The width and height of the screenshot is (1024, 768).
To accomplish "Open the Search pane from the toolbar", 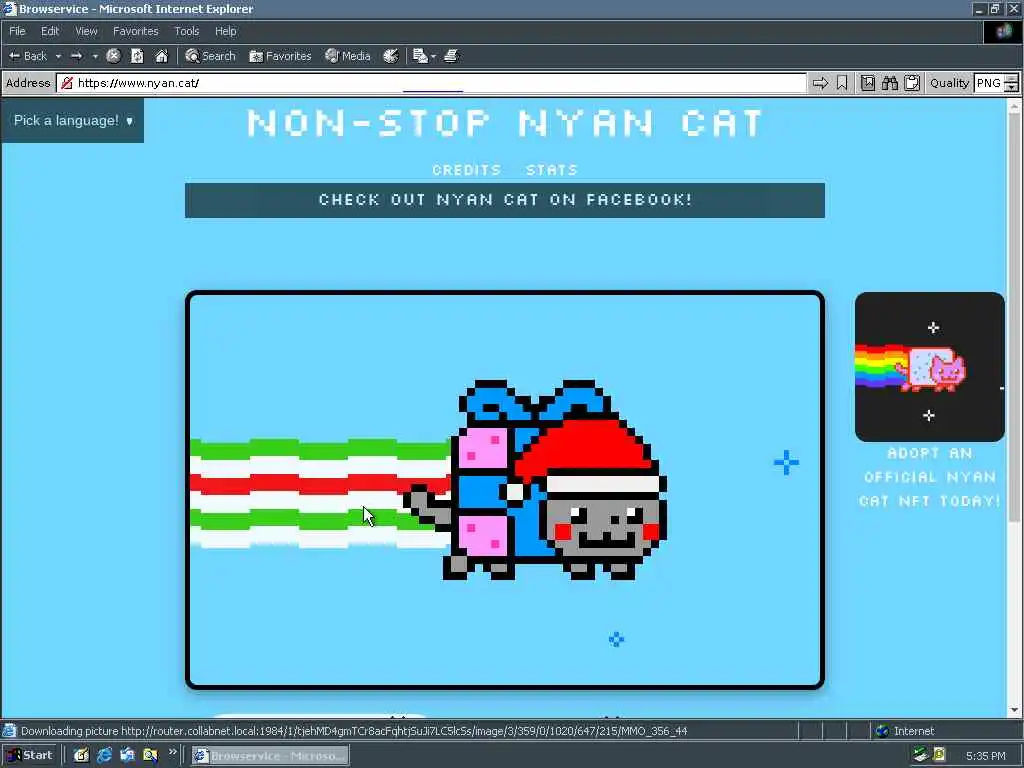I will pos(210,56).
